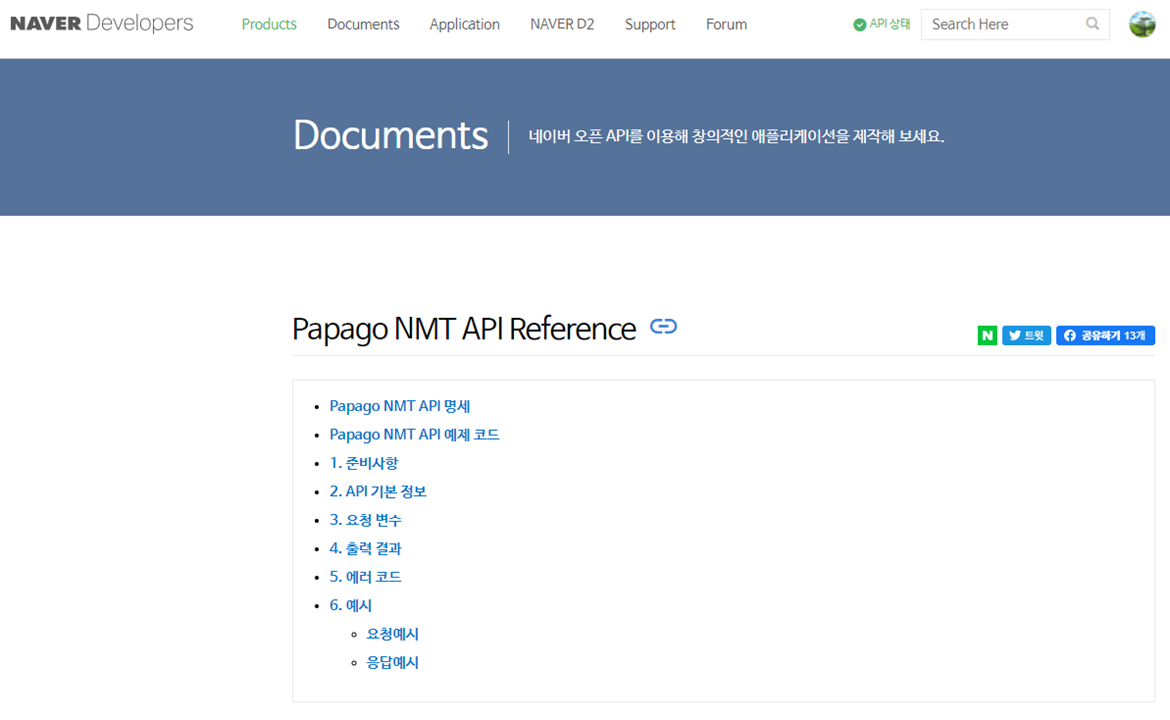Go to section 2. API 기본 정보
1170x720 pixels.
[378, 492]
